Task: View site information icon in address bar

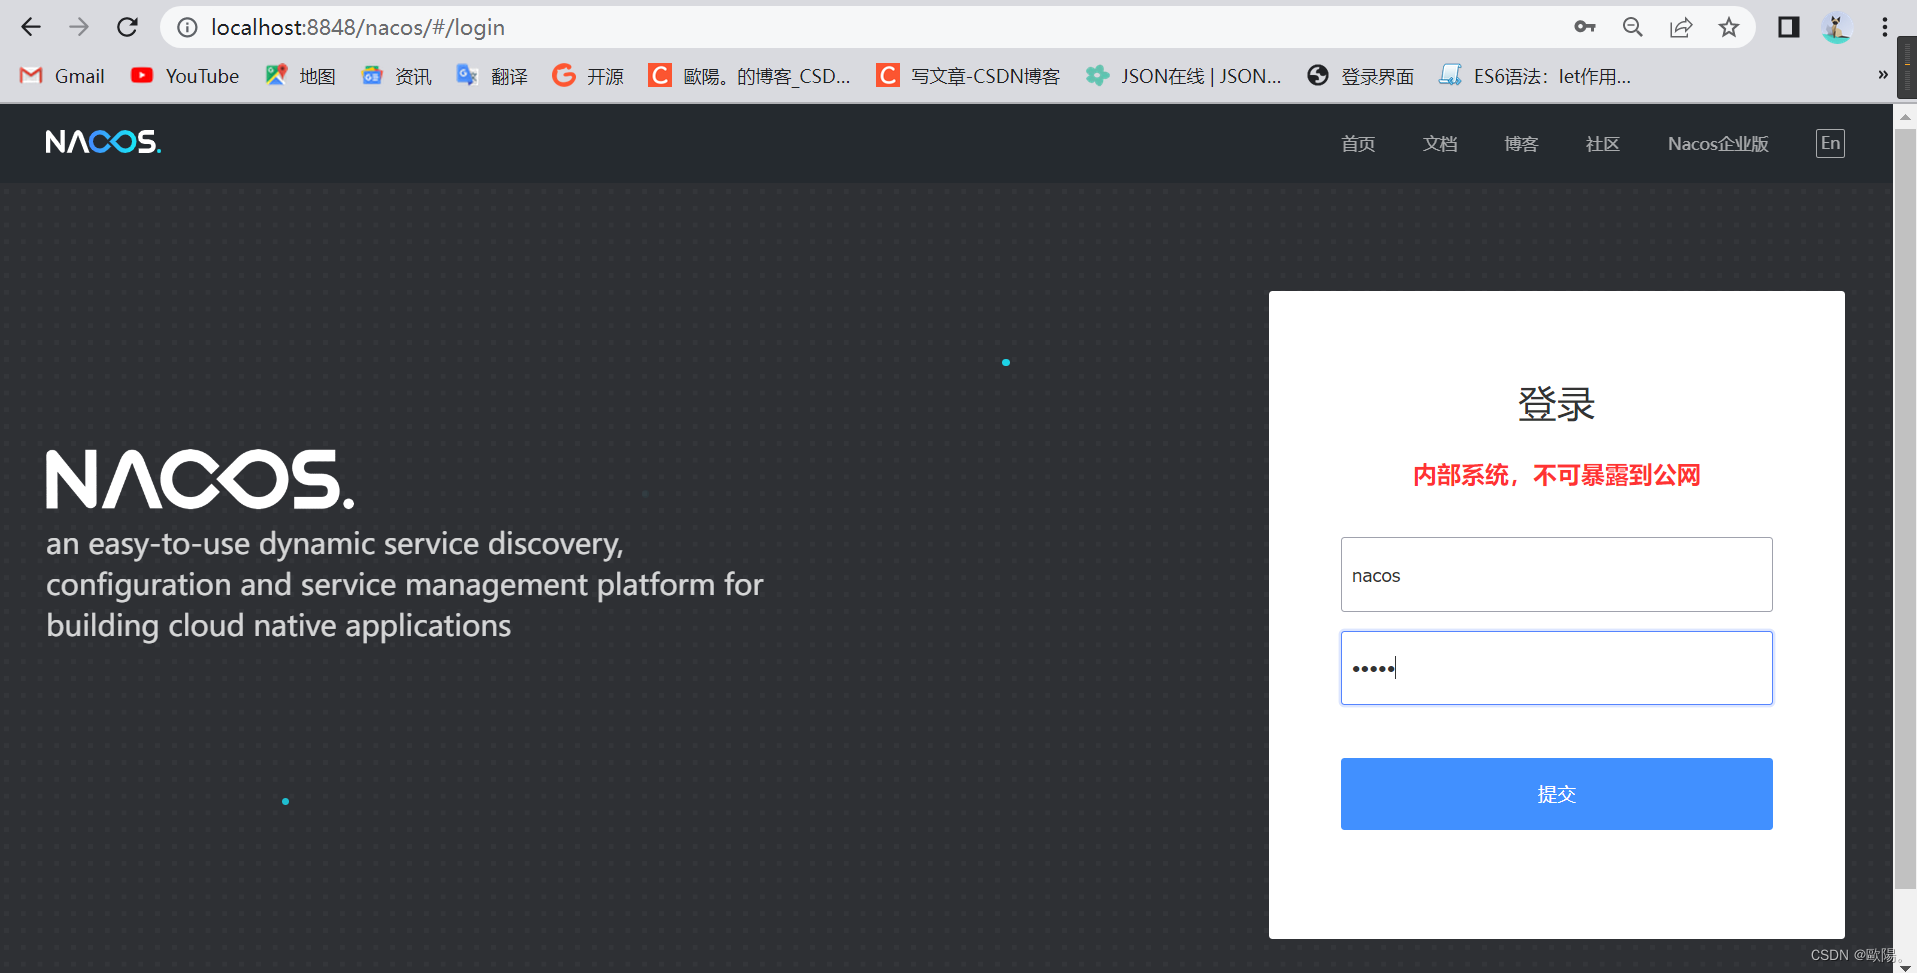Action: click(187, 28)
